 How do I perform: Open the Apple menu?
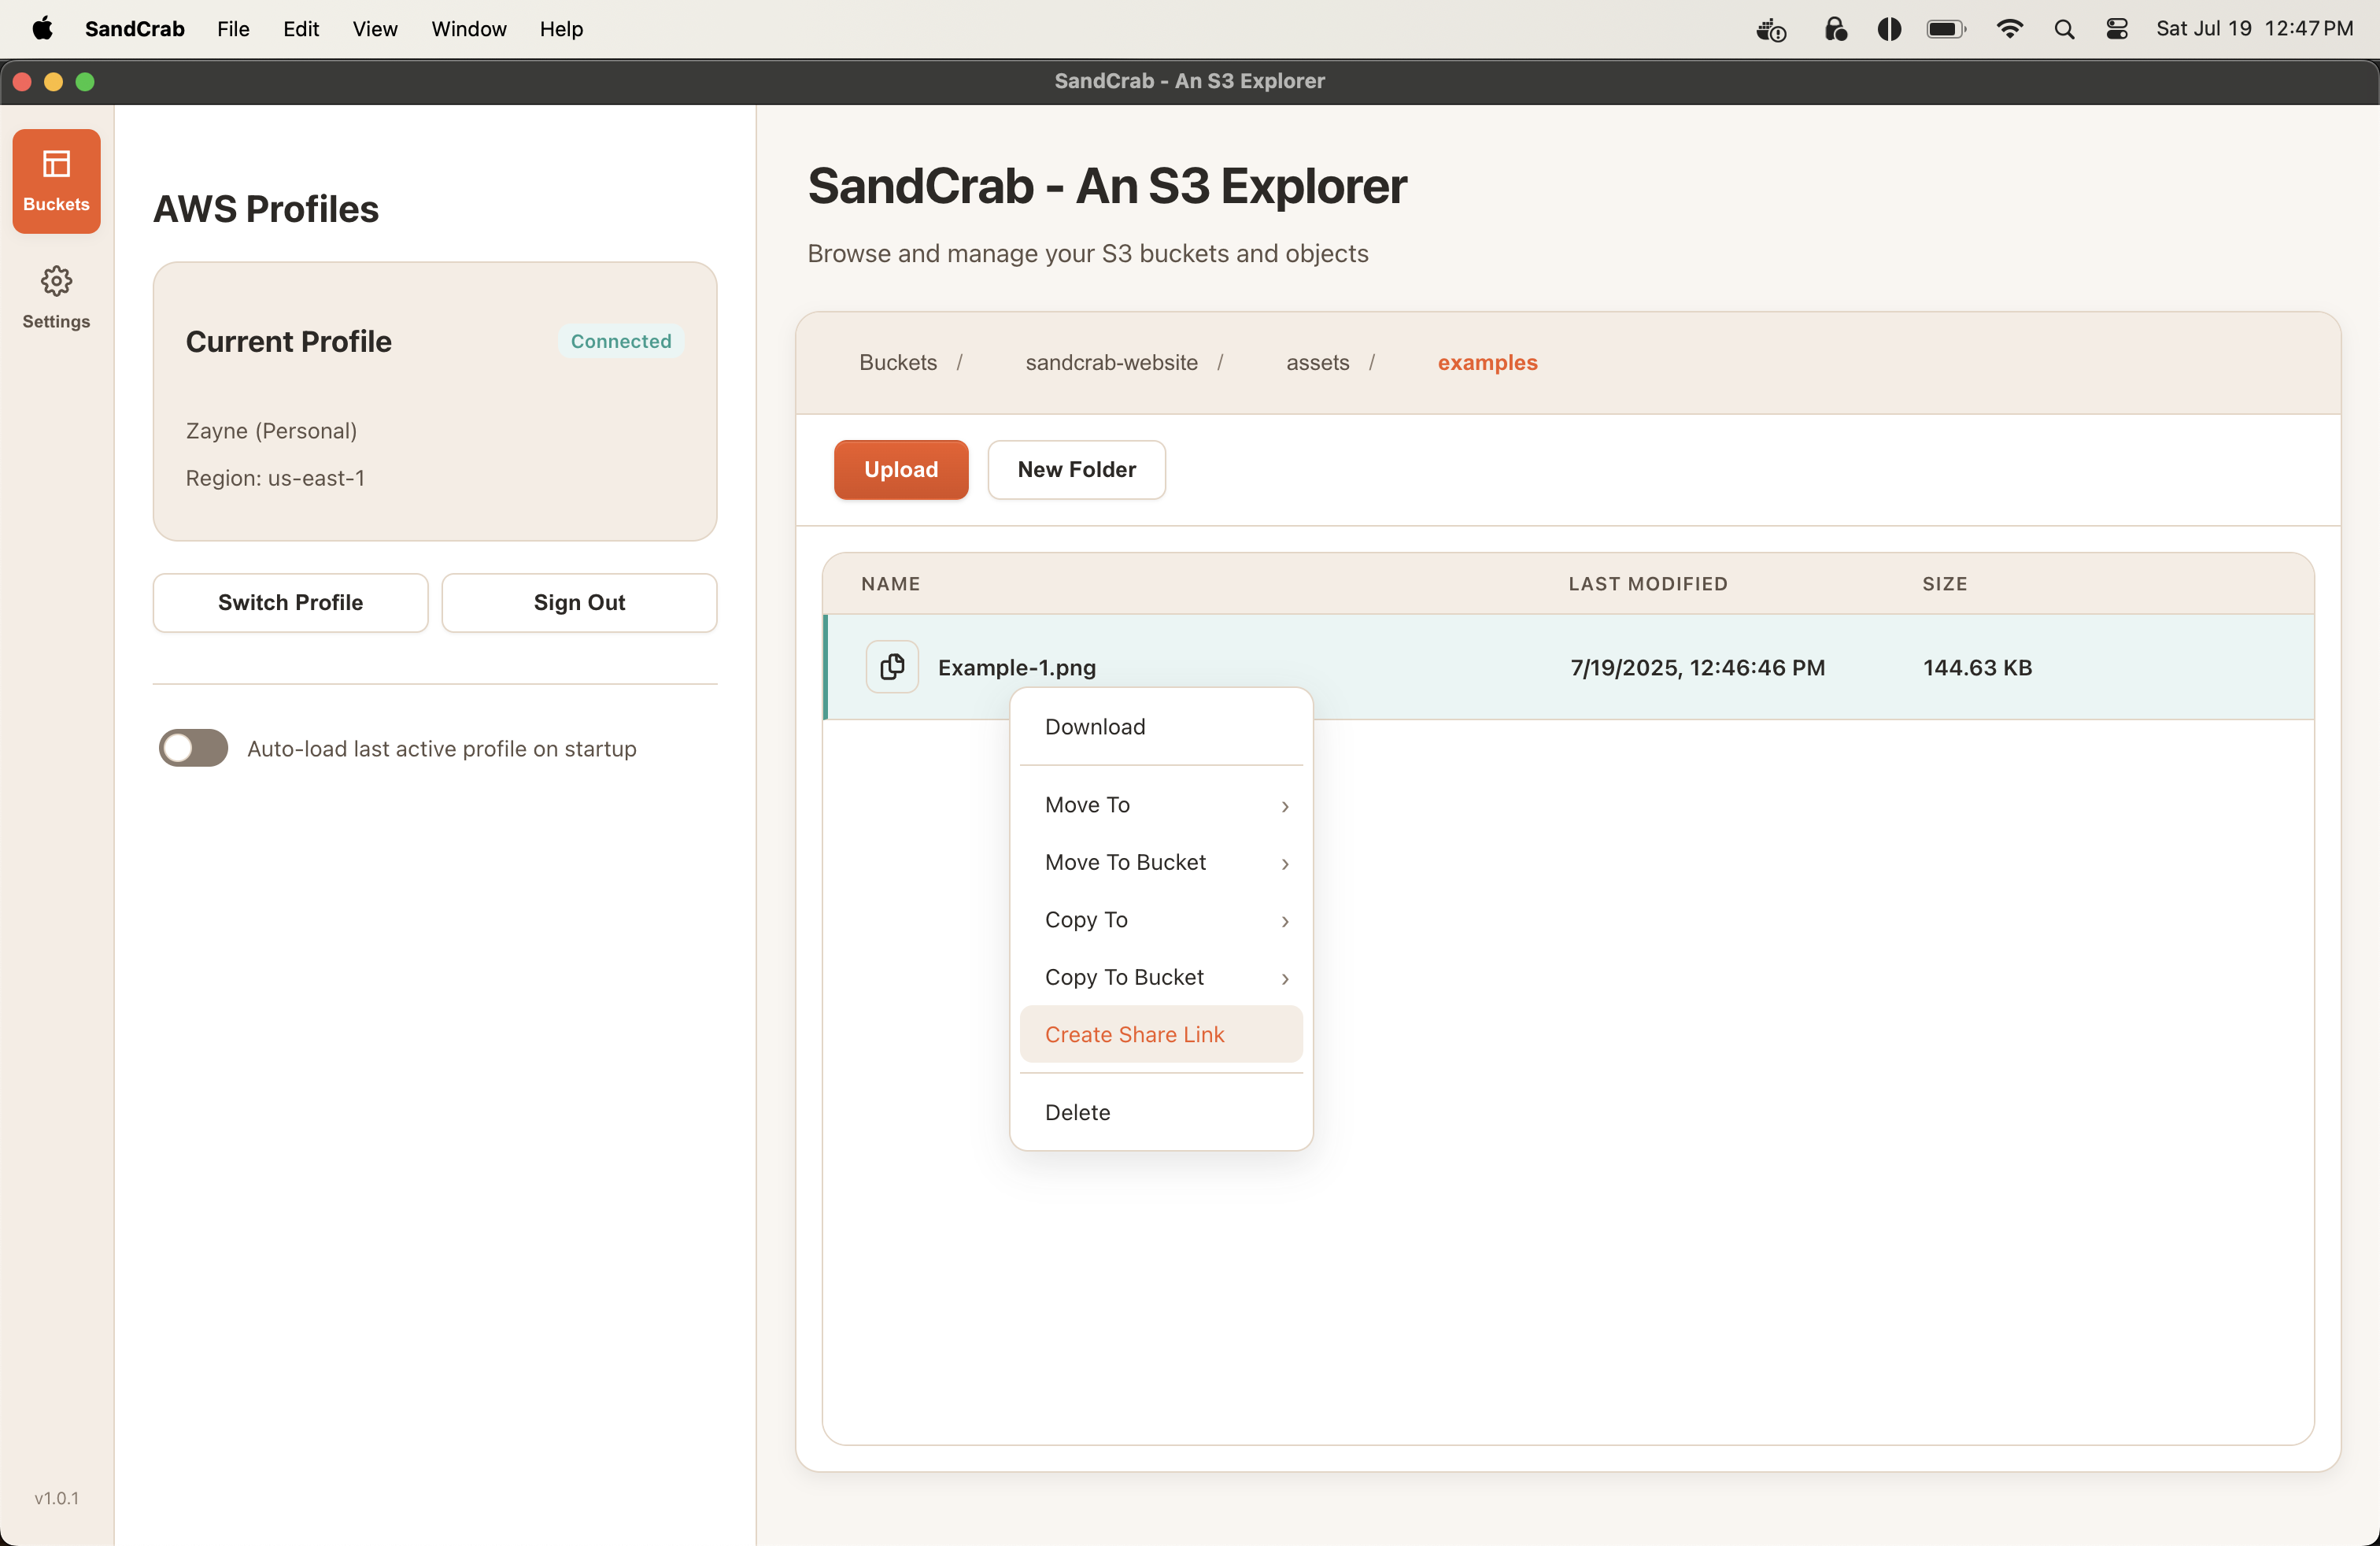(x=42, y=28)
